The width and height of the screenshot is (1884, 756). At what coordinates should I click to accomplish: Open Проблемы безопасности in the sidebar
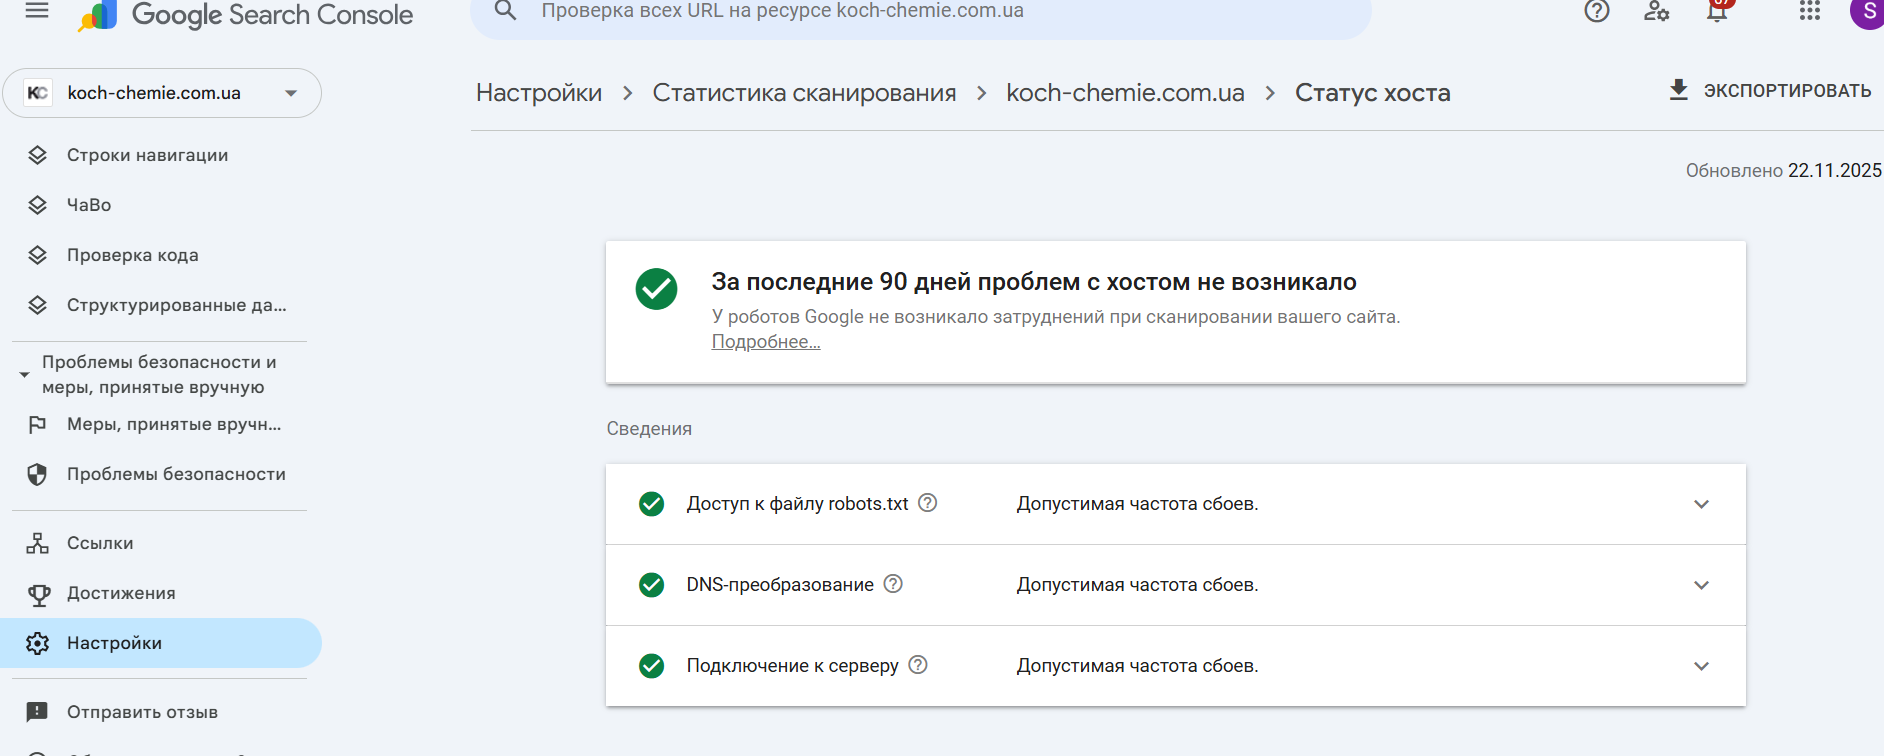176,474
